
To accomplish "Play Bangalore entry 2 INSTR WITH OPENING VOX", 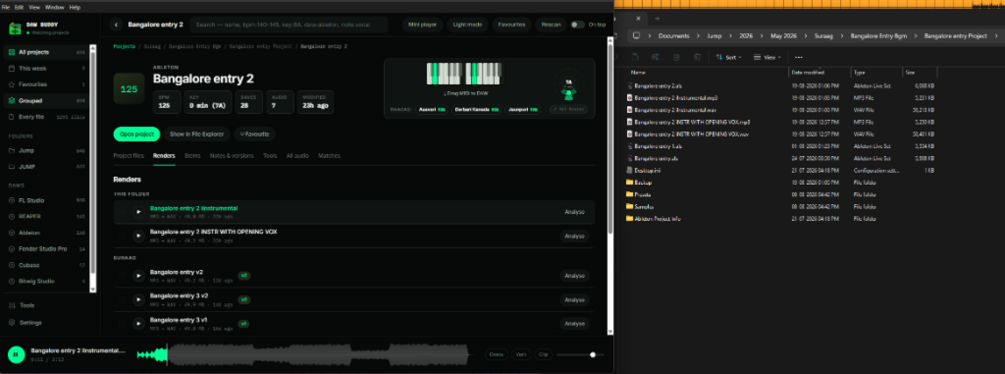I will (x=138, y=236).
